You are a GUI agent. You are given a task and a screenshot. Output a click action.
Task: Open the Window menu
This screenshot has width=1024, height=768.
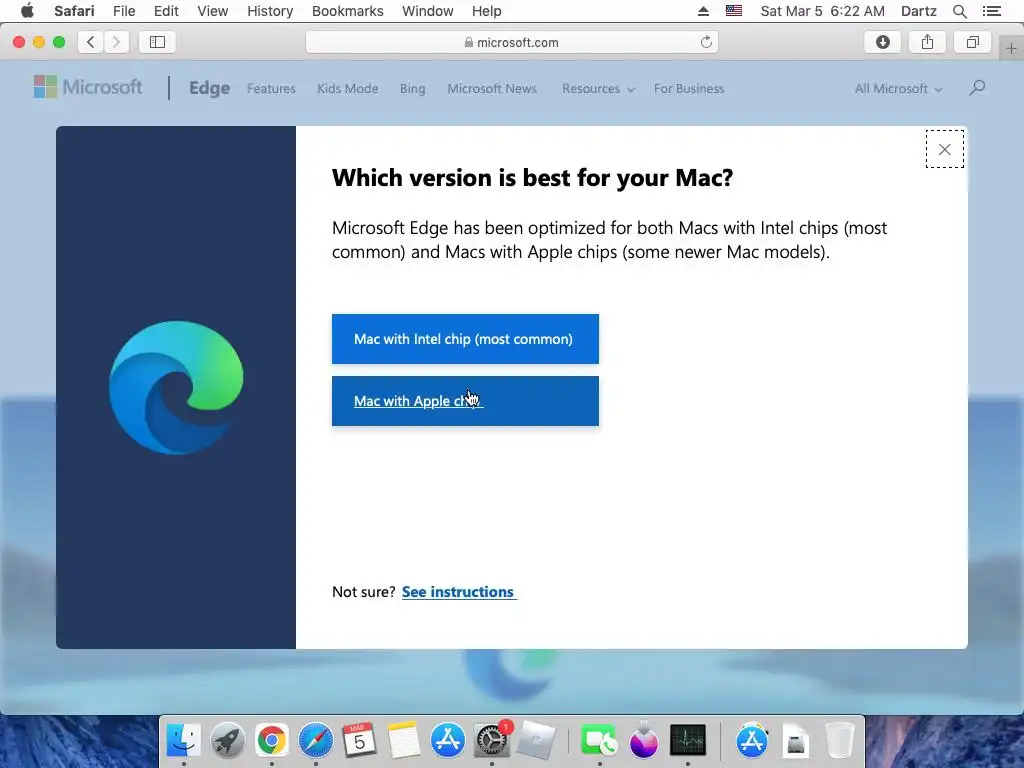[x=427, y=11]
